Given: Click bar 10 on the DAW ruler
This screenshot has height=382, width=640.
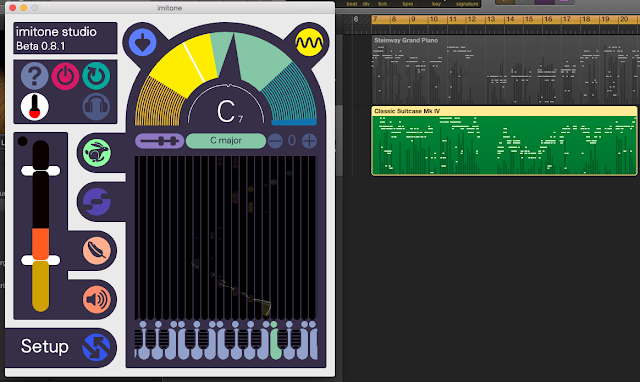Looking at the screenshot, I should tap(434, 19).
